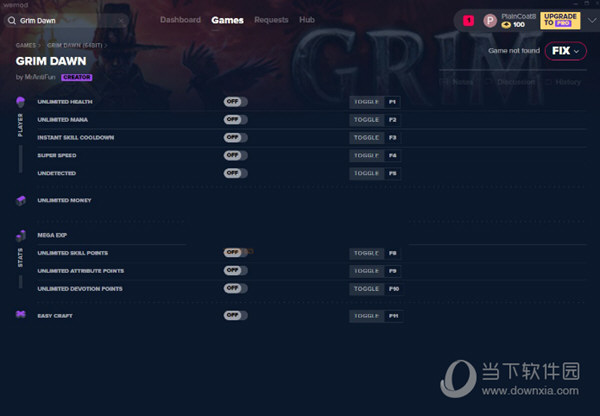Toggle Unlimited Mana on
600x416 pixels.
click(236, 119)
